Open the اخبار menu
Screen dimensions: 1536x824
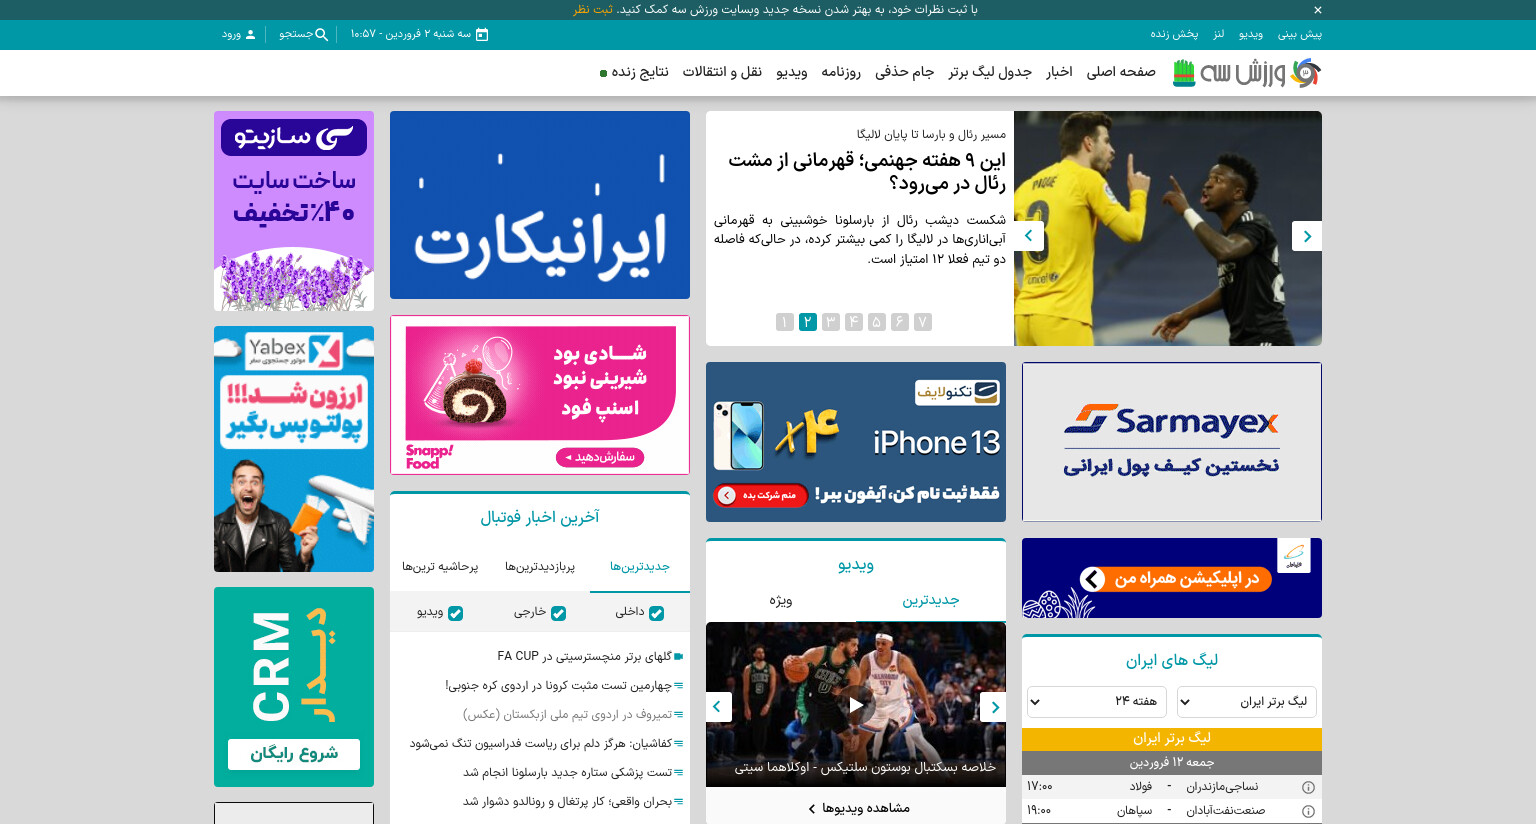(x=1059, y=72)
